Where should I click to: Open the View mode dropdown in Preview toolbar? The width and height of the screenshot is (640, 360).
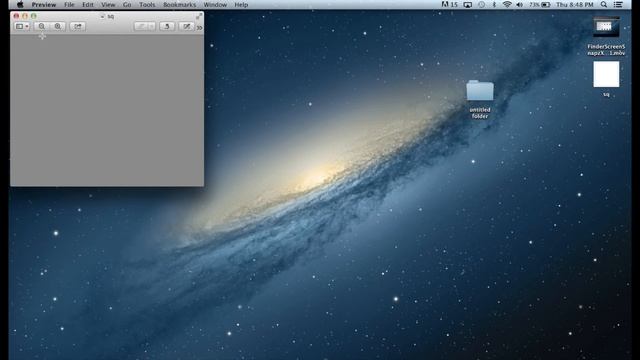coord(22,27)
